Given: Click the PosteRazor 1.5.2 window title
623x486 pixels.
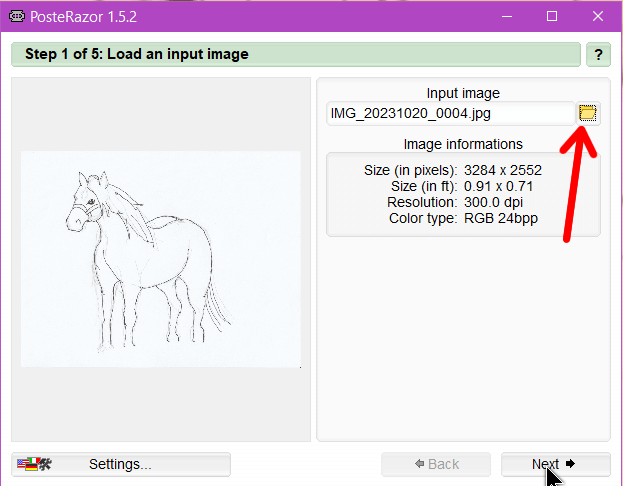Looking at the screenshot, I should (83, 17).
